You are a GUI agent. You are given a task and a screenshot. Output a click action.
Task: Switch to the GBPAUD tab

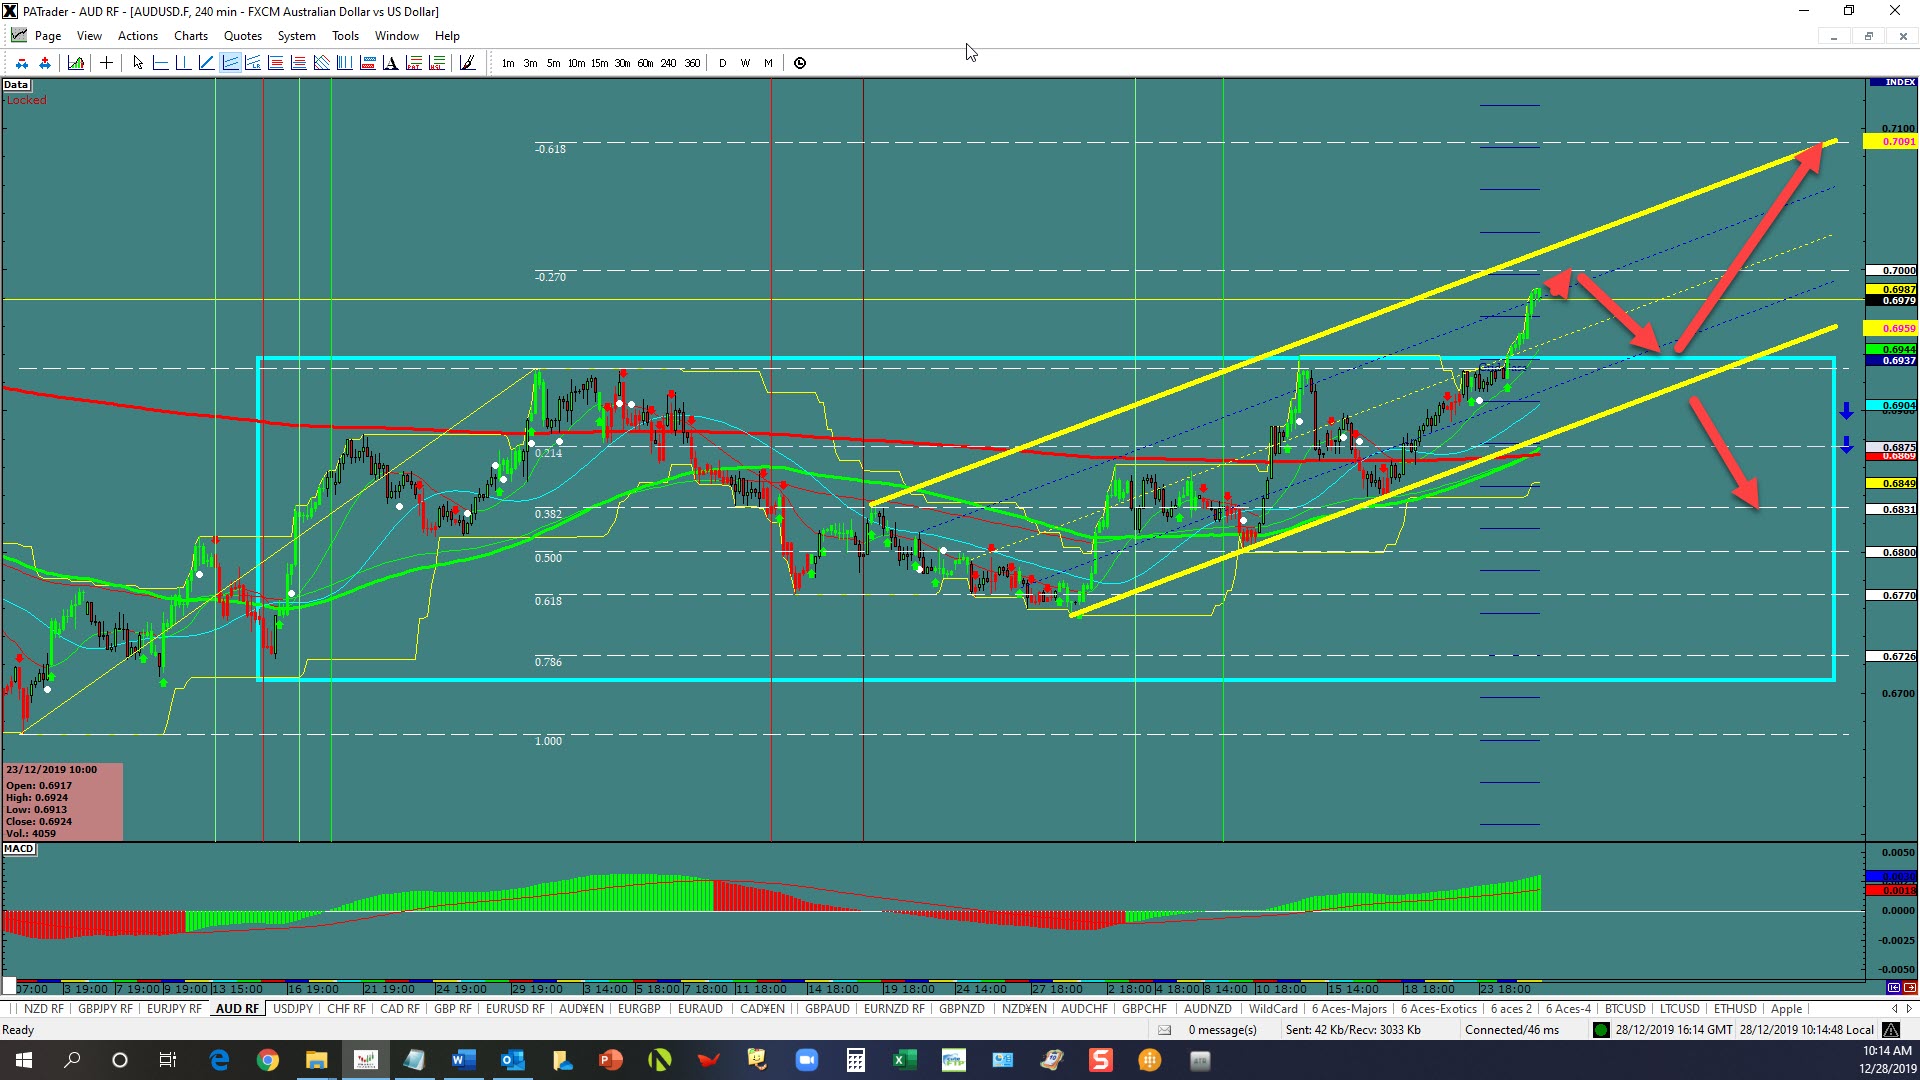(x=827, y=1009)
